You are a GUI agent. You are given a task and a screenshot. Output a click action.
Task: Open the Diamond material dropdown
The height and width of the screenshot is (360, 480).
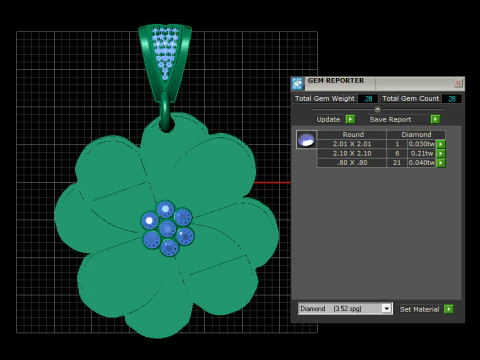[x=386, y=309]
